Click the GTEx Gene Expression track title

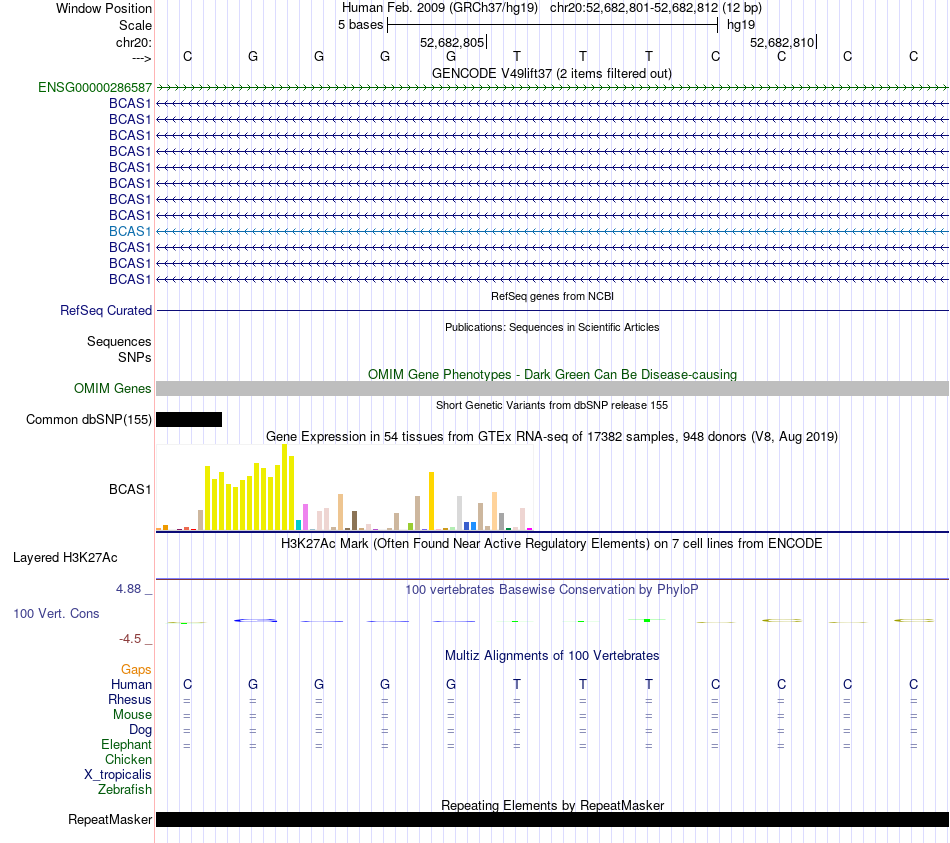[552, 436]
